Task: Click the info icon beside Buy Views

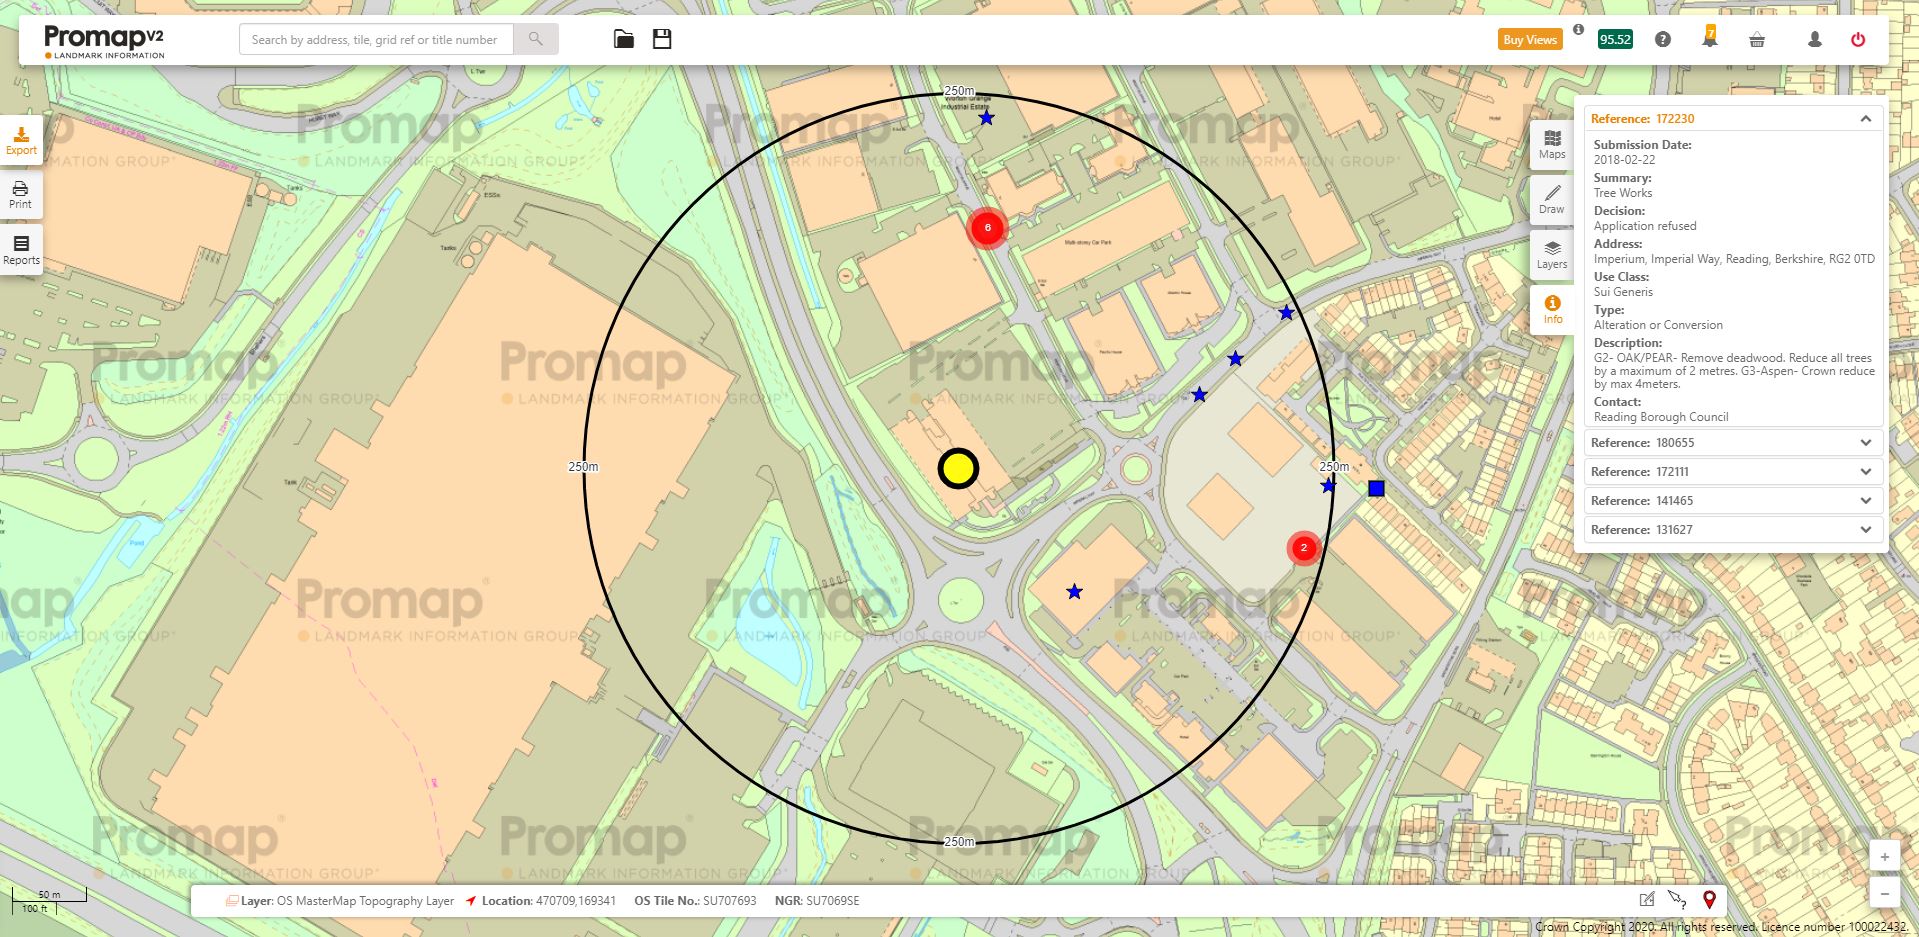Action: pyautogui.click(x=1578, y=30)
